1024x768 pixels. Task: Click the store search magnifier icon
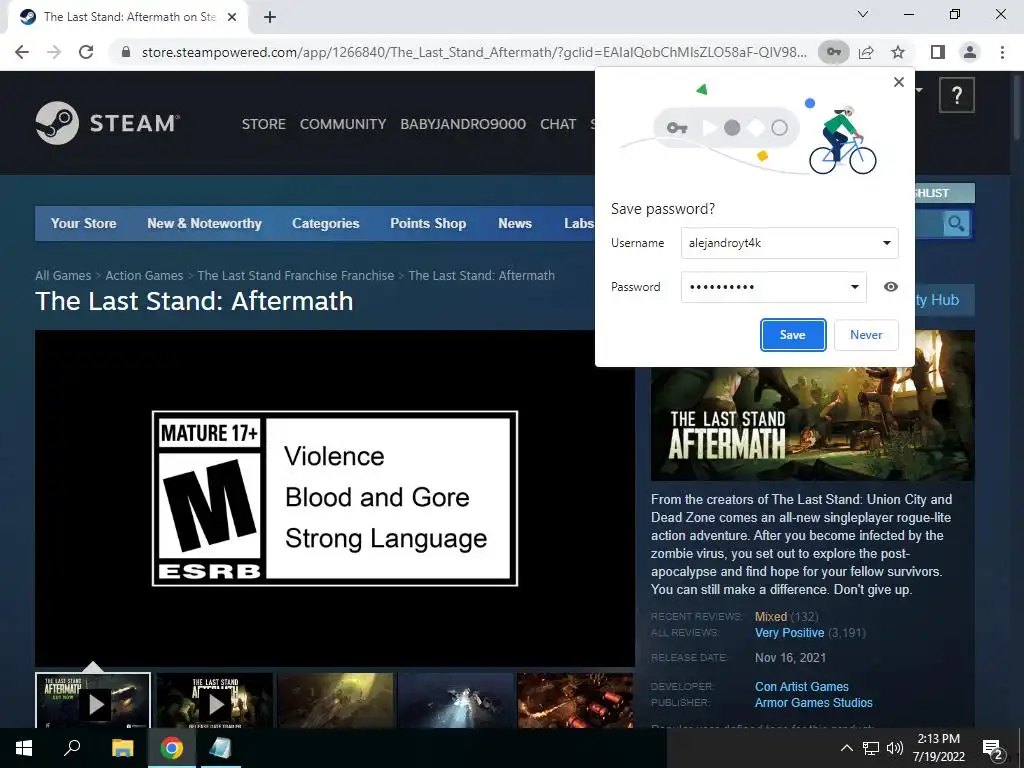point(956,224)
